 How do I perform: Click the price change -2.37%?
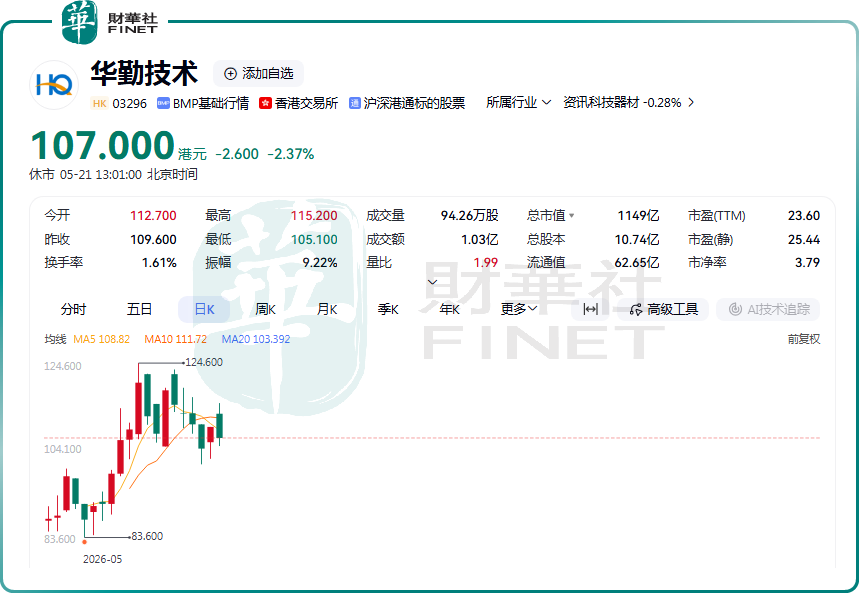click(x=291, y=154)
